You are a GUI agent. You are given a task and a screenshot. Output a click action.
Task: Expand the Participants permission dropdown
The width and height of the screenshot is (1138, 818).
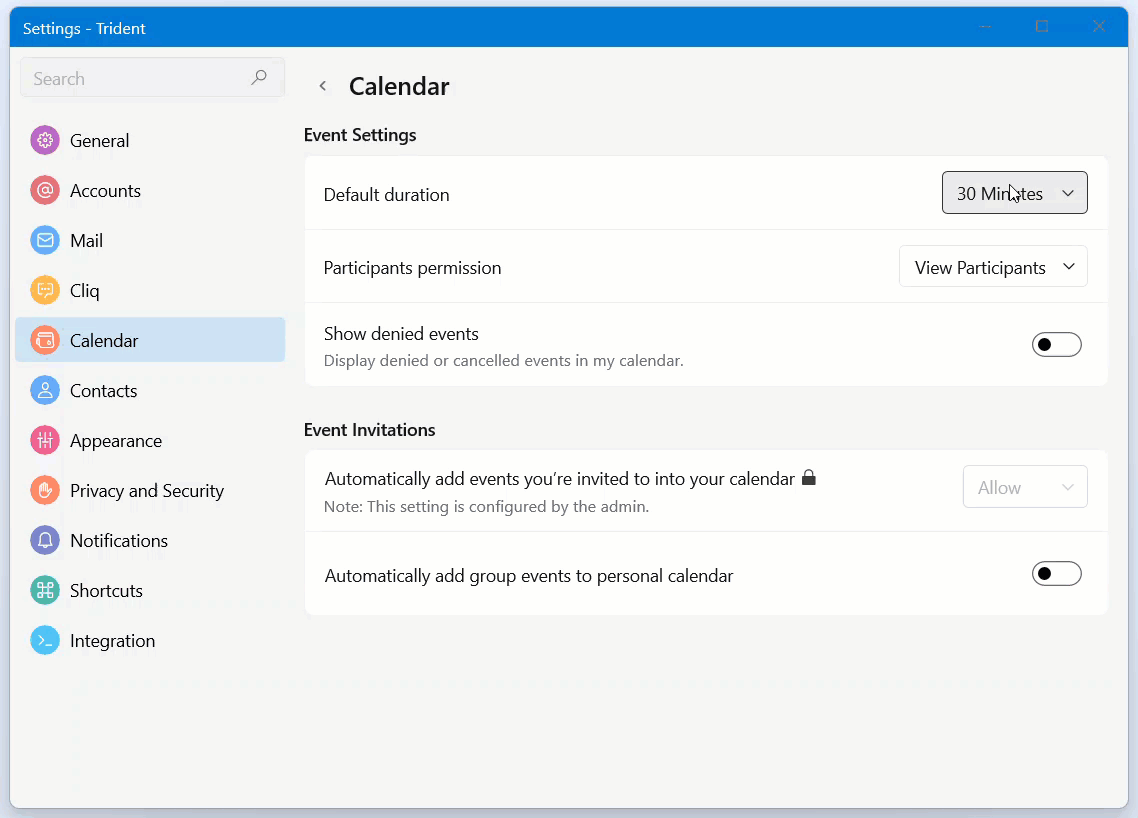point(992,267)
